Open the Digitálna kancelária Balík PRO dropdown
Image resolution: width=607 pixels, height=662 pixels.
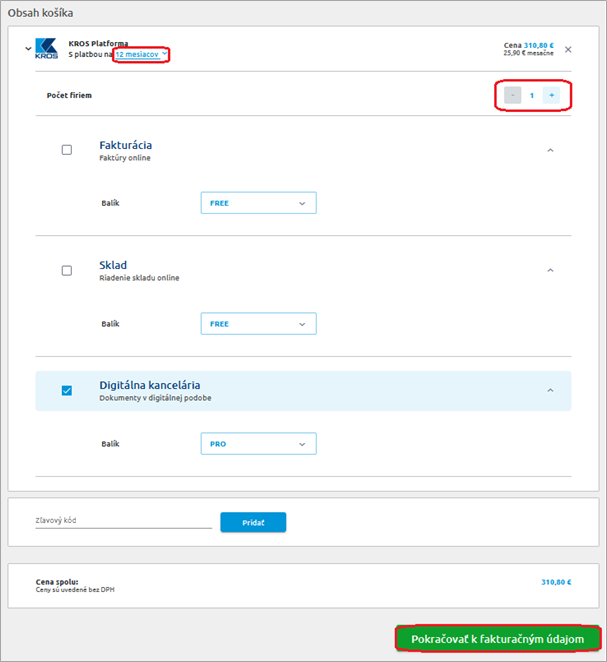258,444
